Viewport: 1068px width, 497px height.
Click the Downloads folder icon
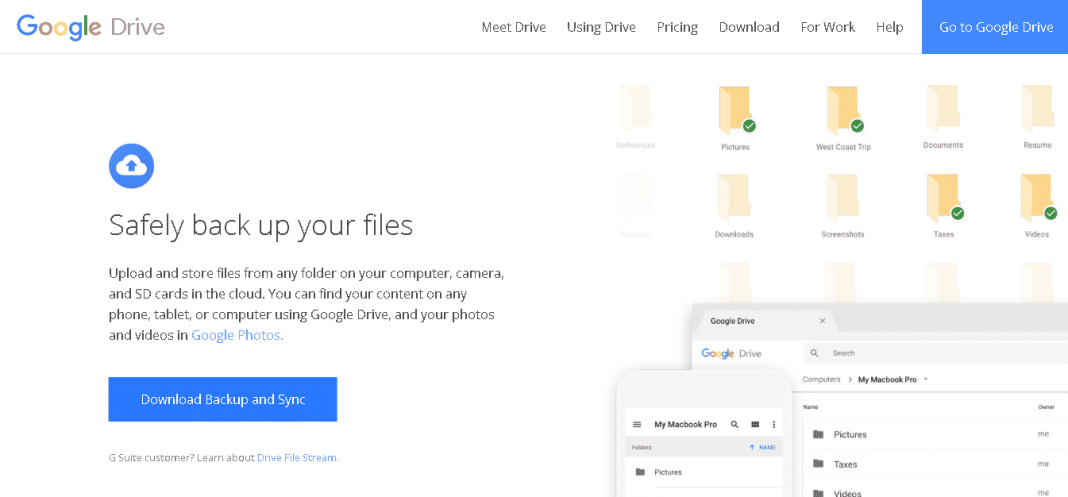tap(734, 198)
